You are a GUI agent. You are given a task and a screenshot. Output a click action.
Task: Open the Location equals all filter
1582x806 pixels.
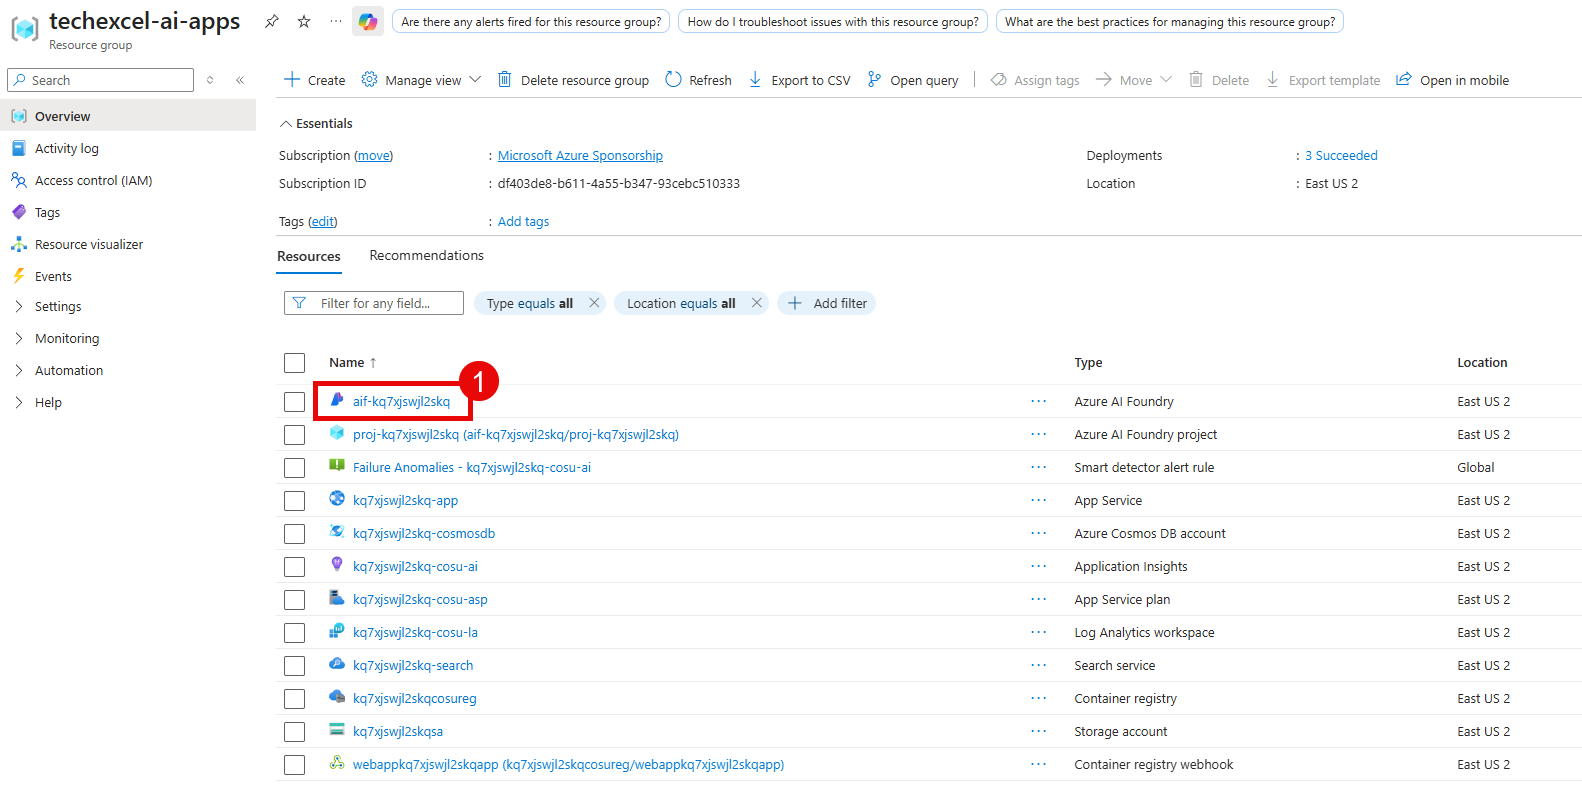(681, 303)
